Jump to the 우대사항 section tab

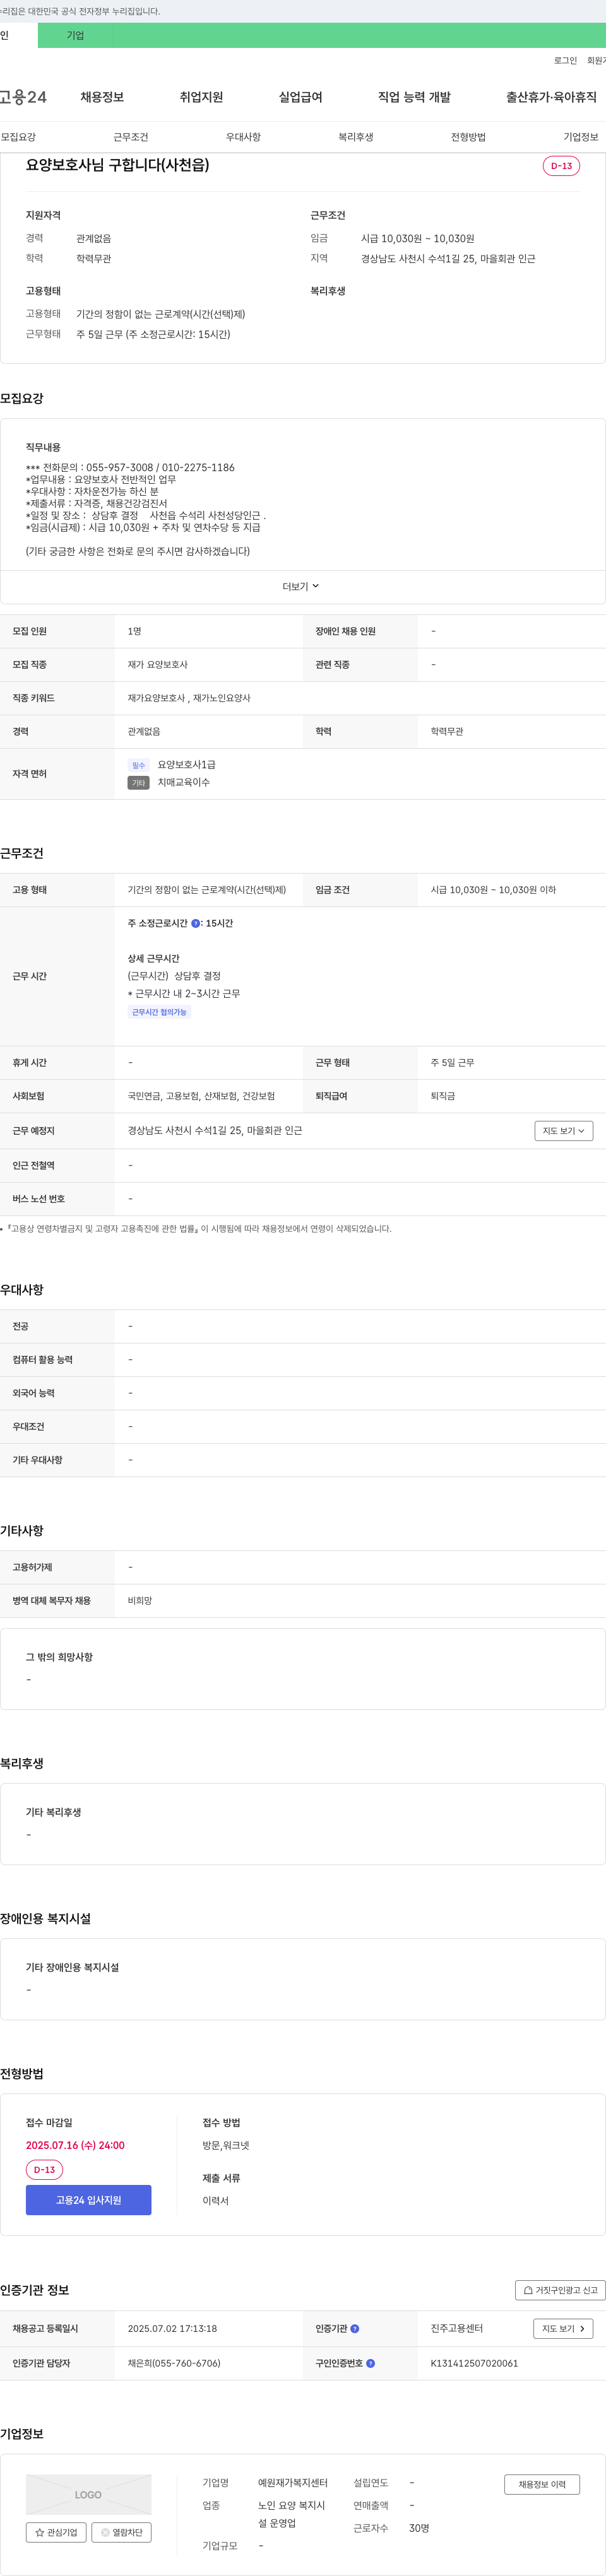[243, 137]
